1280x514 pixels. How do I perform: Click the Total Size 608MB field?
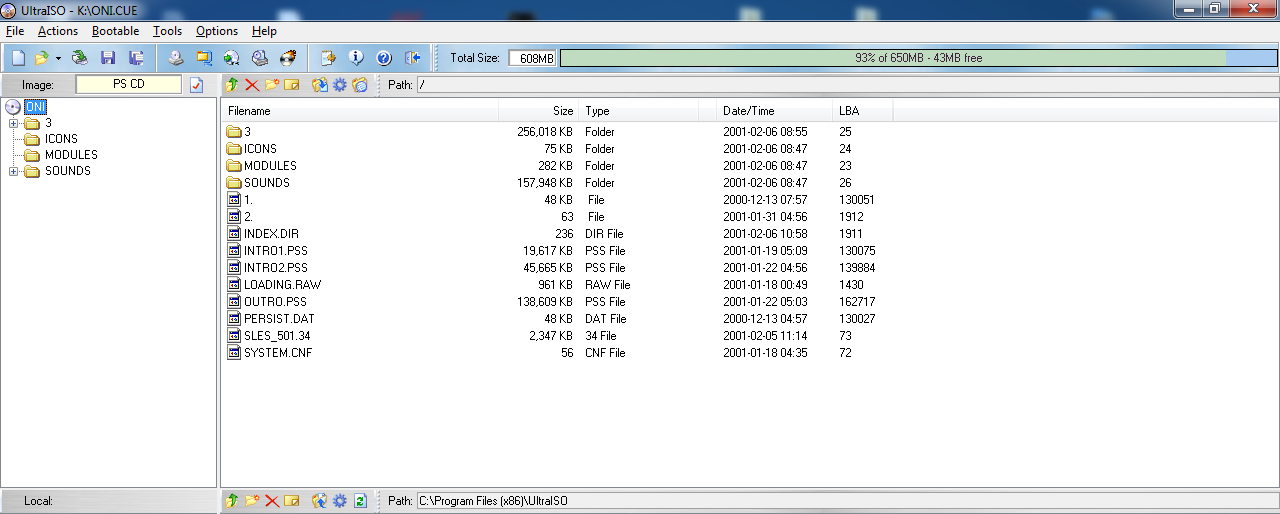point(532,58)
